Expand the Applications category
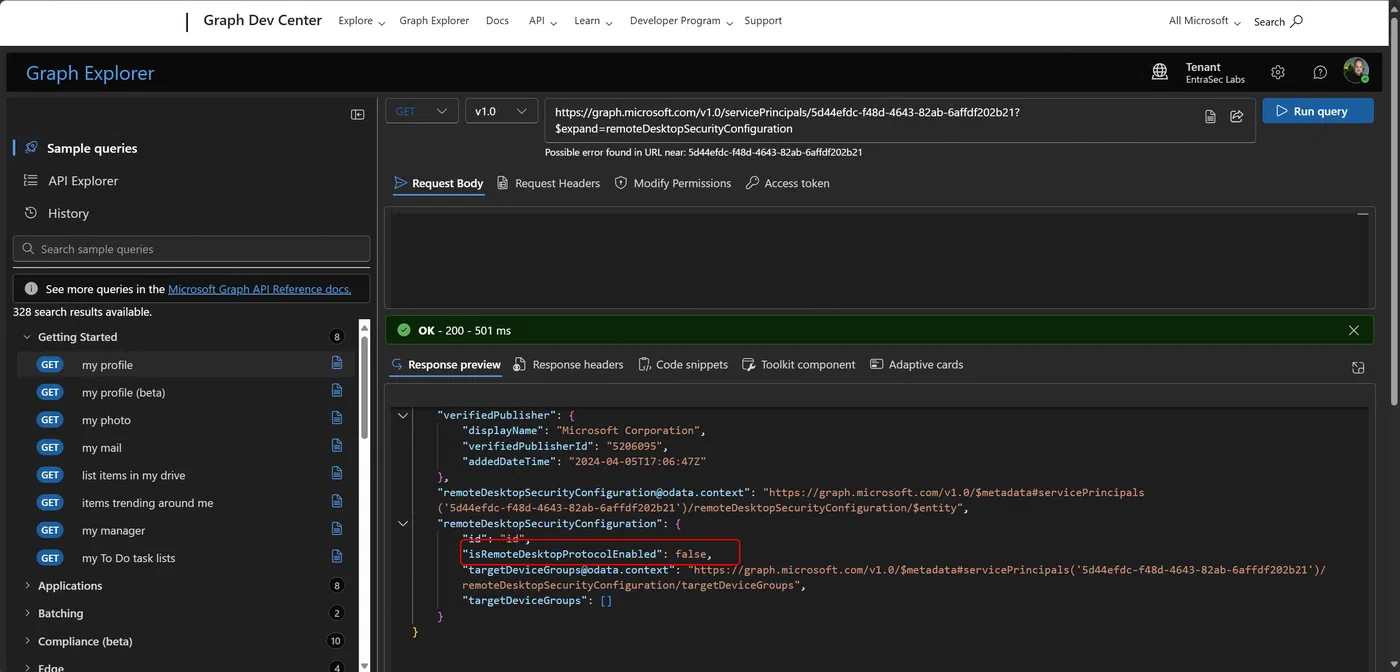The width and height of the screenshot is (1400, 672). (x=27, y=586)
